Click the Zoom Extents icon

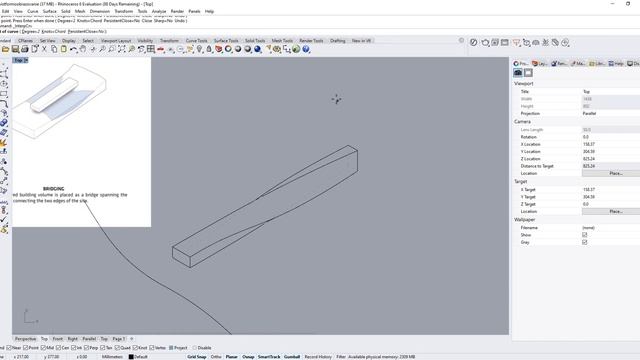tap(122, 49)
